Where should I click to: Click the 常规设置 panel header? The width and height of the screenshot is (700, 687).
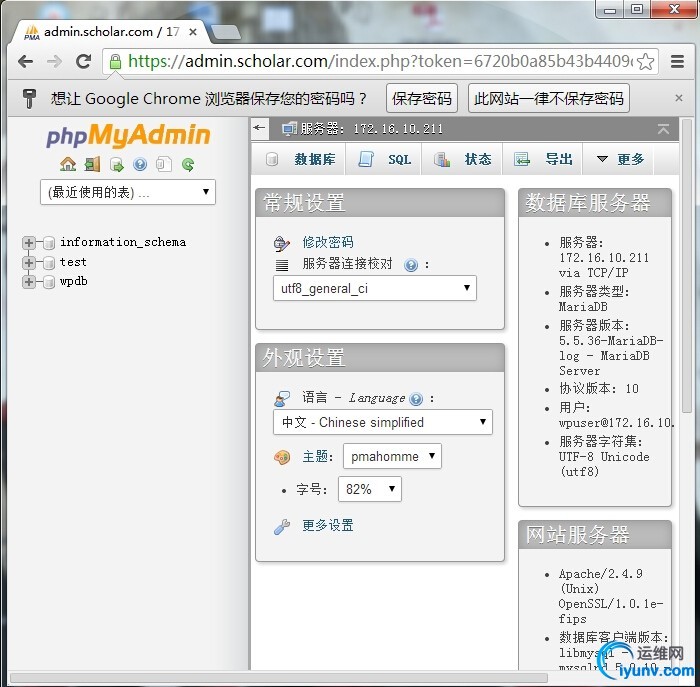tap(380, 203)
